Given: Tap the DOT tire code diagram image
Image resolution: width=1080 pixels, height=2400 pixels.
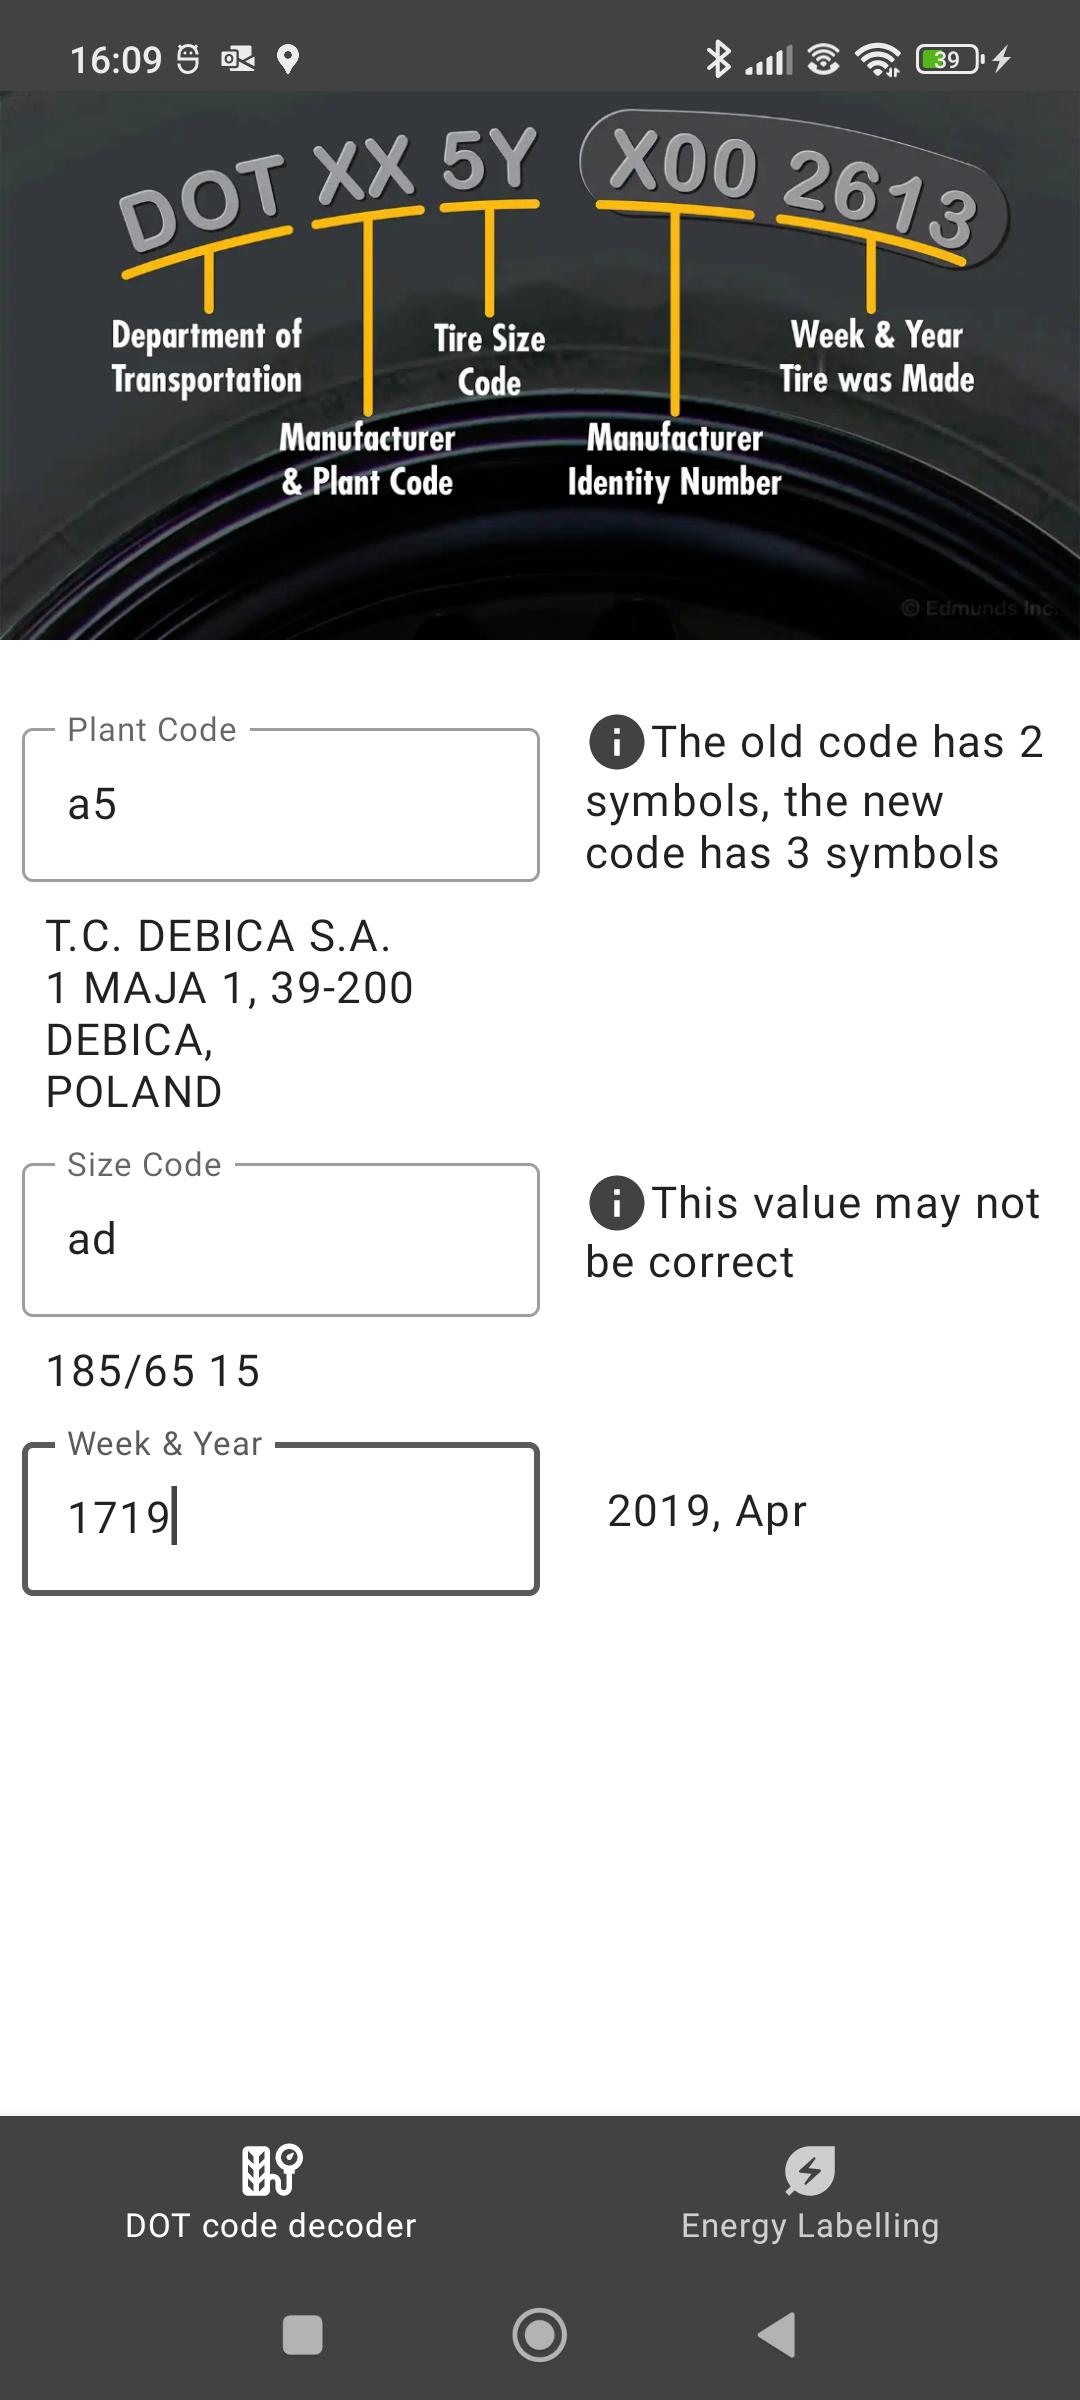Looking at the screenshot, I should (540, 366).
